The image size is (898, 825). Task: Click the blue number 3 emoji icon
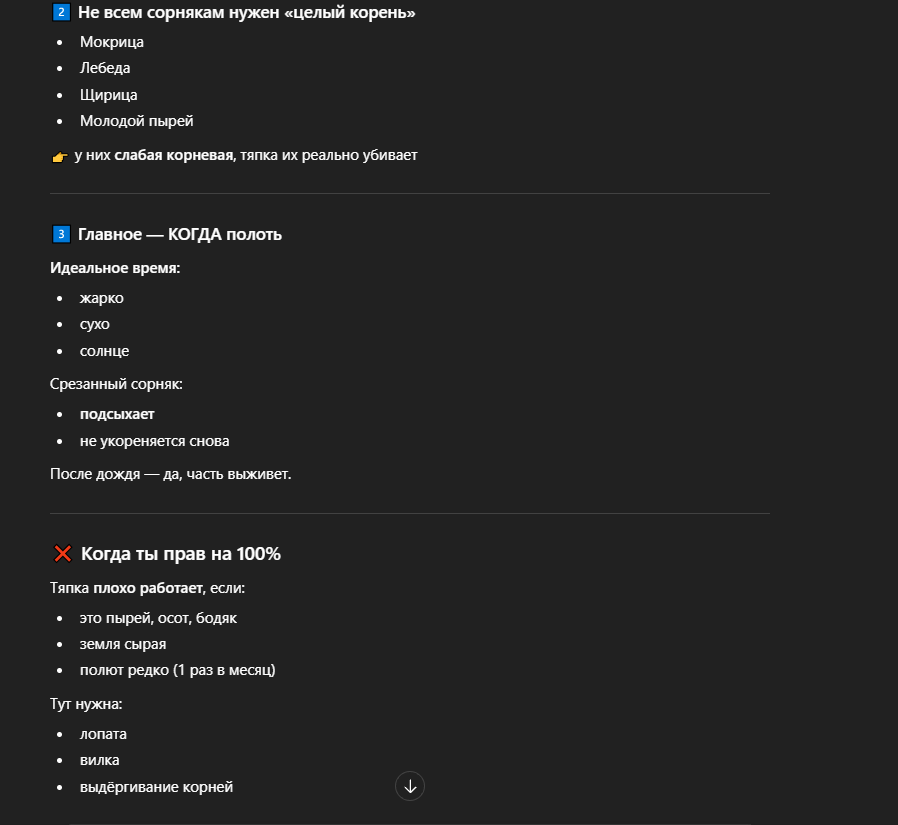pos(60,234)
